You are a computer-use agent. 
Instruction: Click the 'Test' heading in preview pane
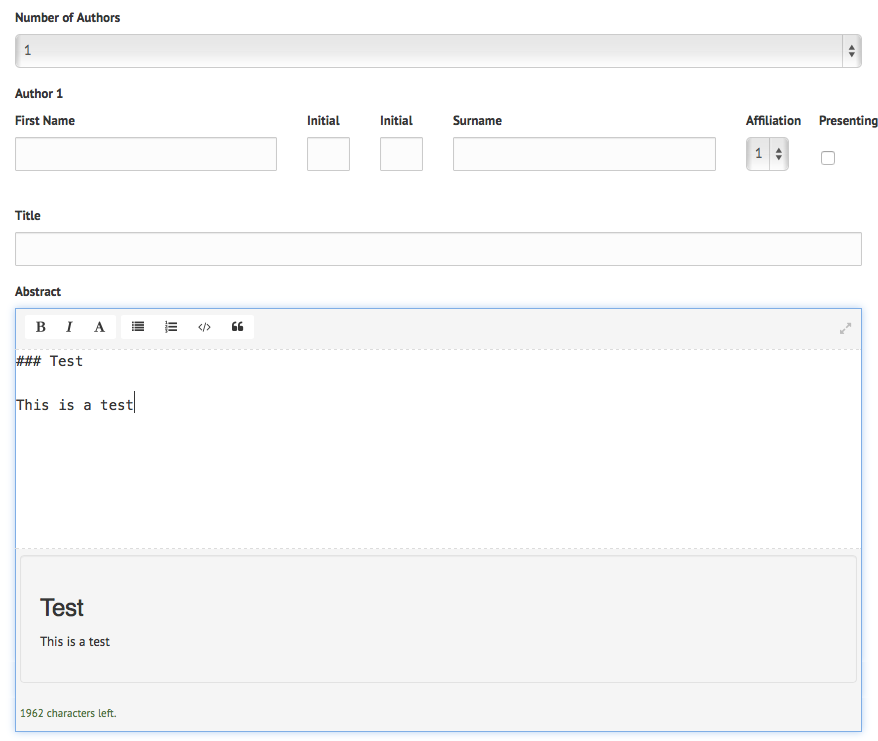point(62,607)
